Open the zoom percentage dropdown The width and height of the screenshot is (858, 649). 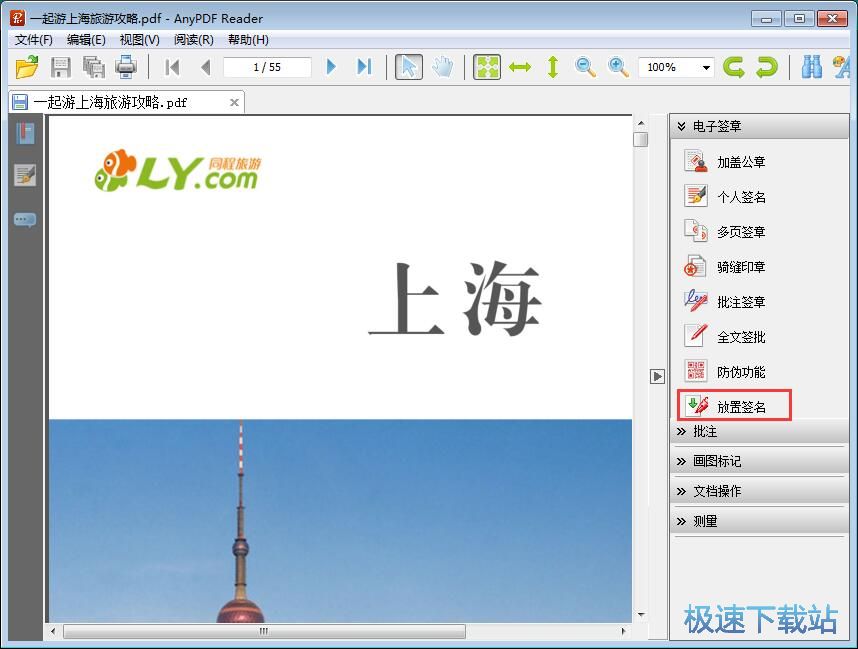pos(707,67)
